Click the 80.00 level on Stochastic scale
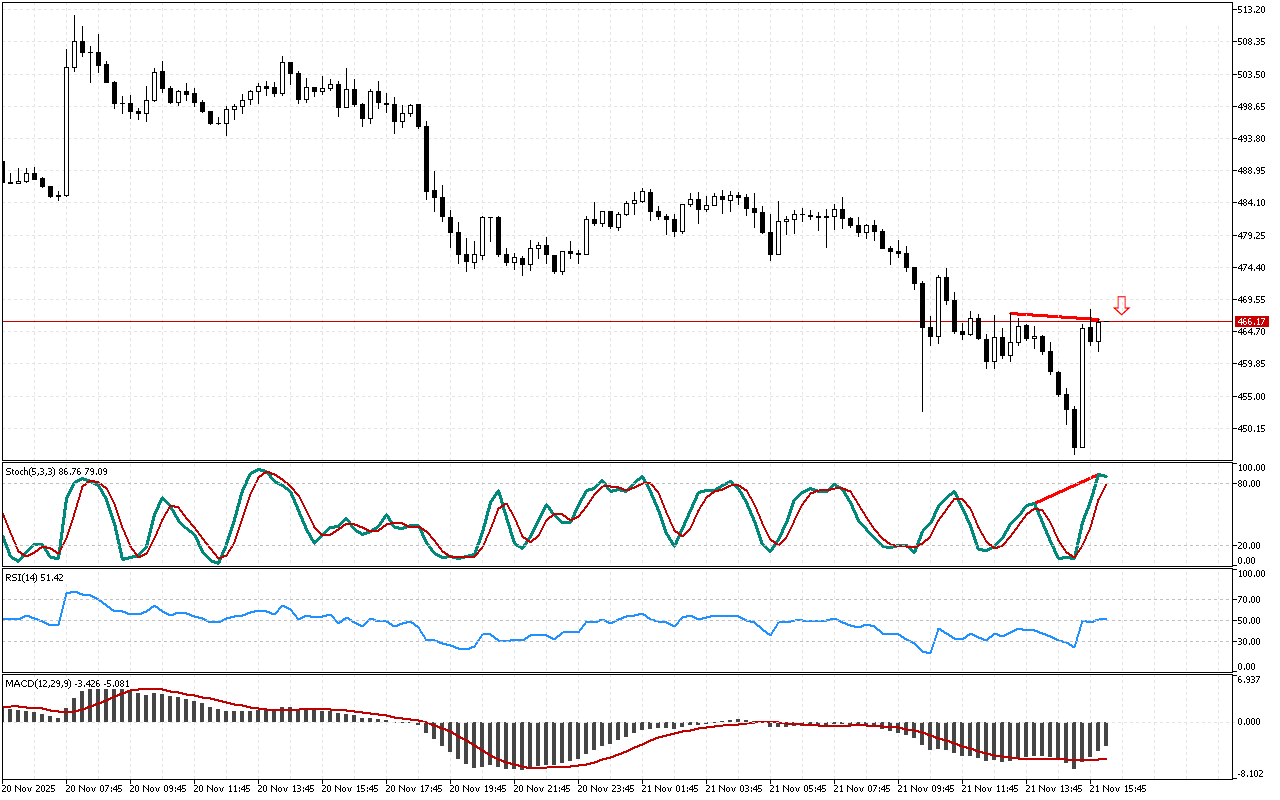 (x=1249, y=484)
